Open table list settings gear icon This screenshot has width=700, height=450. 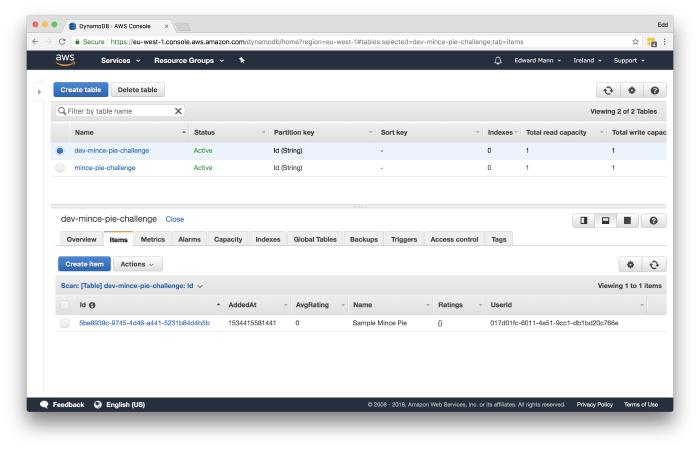631,90
